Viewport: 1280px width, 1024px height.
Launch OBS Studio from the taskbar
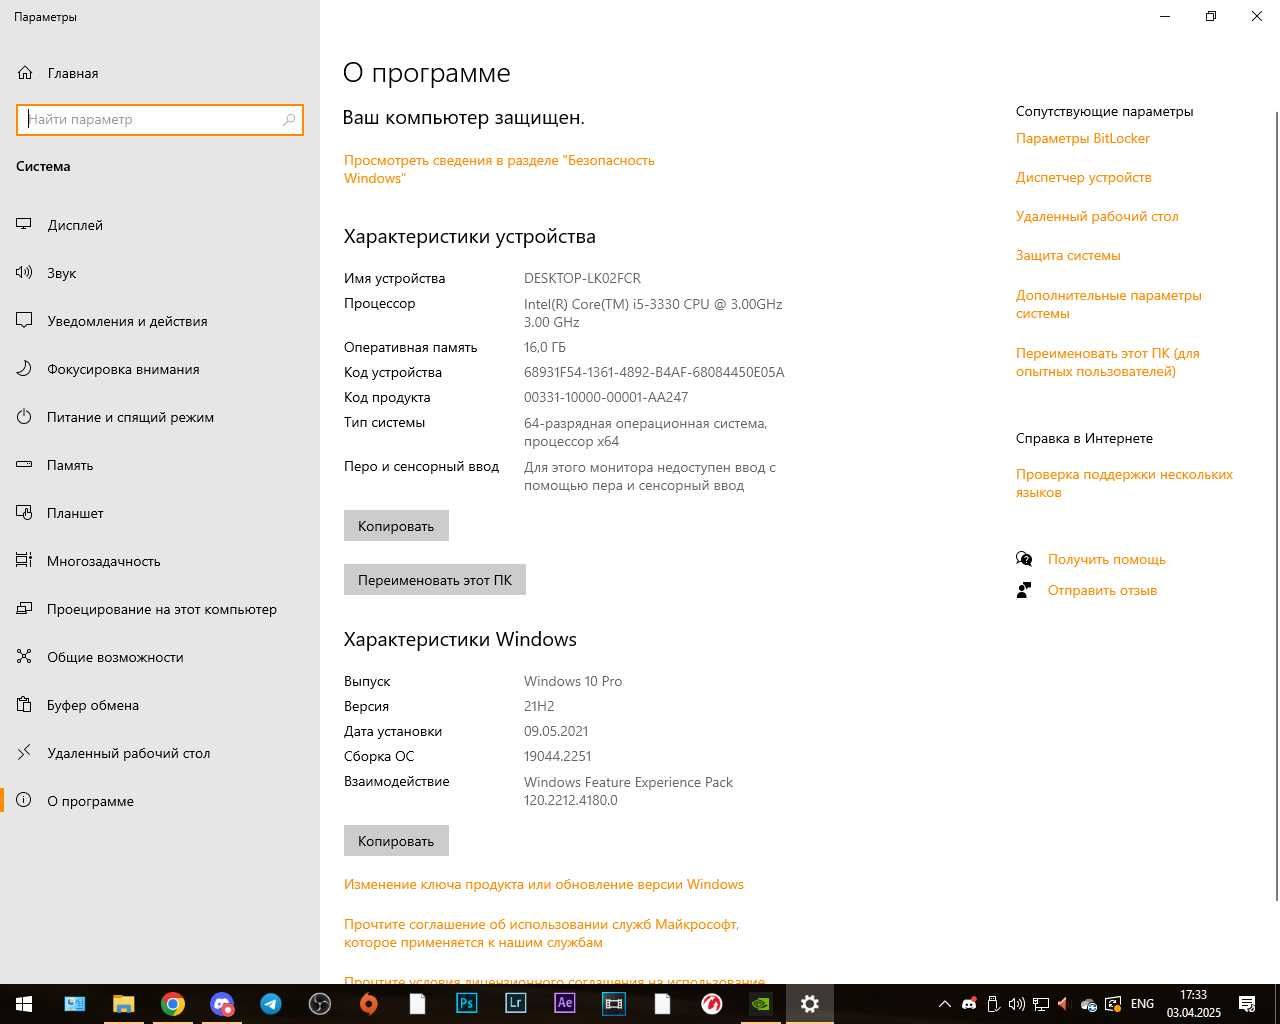[x=320, y=1004]
